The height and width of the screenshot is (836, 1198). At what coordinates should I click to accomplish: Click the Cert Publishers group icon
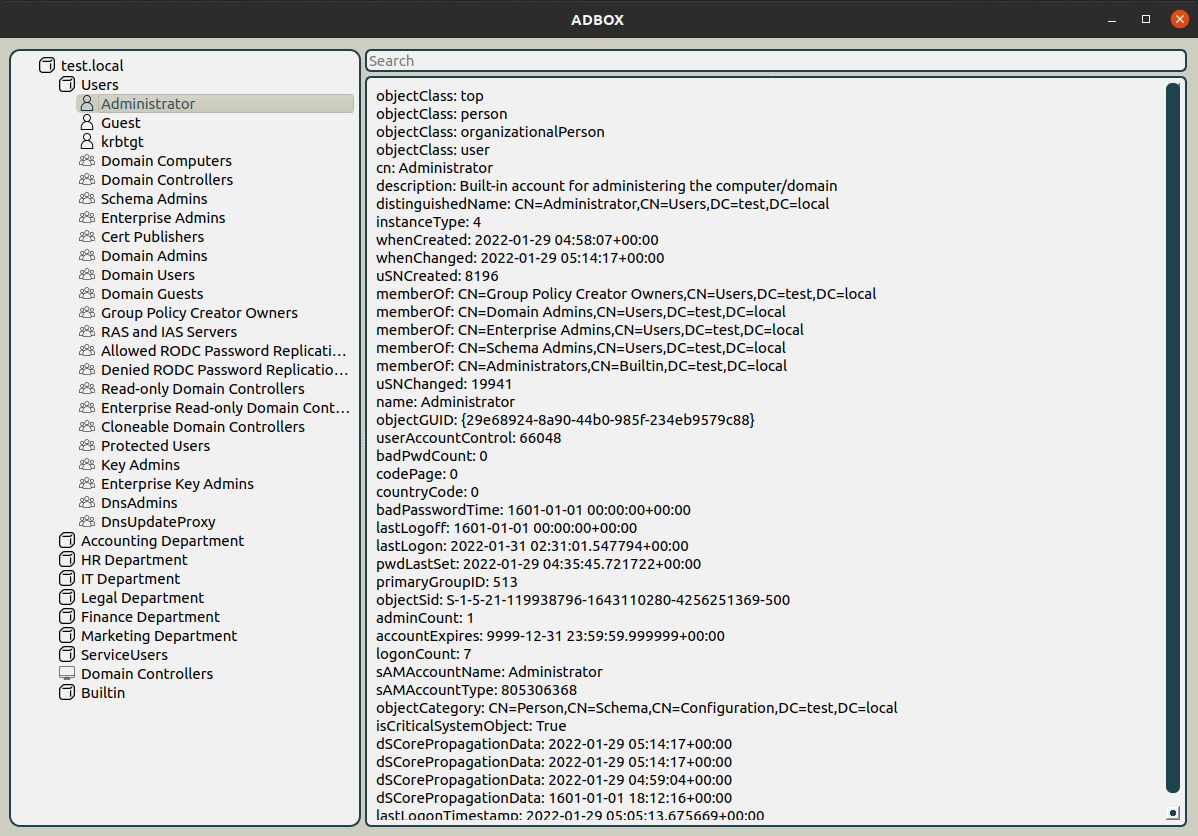[x=87, y=237]
